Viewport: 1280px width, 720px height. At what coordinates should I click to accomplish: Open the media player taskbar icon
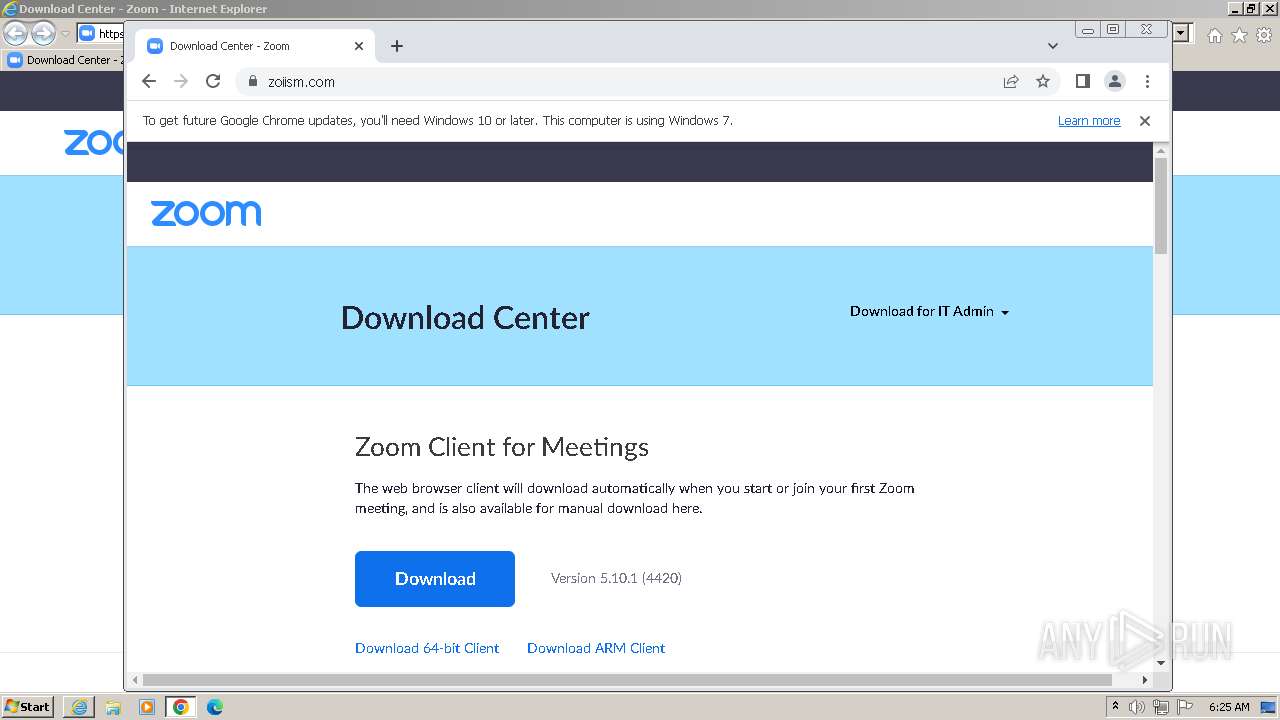tap(147, 707)
